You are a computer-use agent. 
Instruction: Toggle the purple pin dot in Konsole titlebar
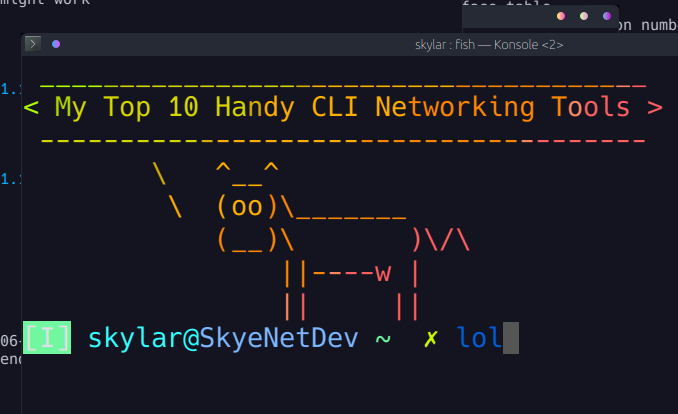pos(56,44)
